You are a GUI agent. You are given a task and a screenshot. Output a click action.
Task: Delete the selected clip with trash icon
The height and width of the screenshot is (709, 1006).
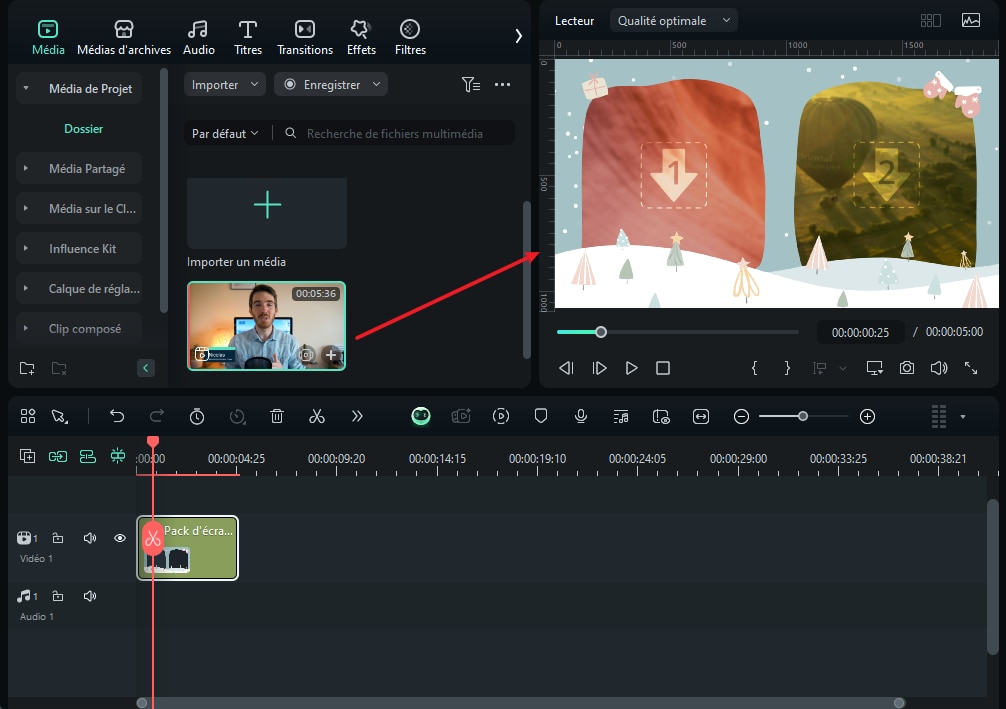pos(277,416)
